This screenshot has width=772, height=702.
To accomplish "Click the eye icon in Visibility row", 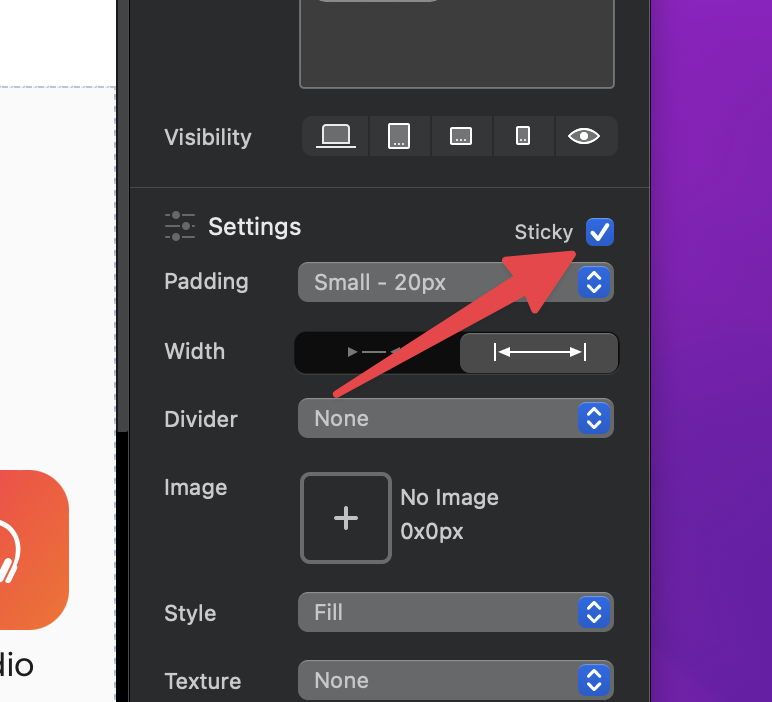I will 584,136.
